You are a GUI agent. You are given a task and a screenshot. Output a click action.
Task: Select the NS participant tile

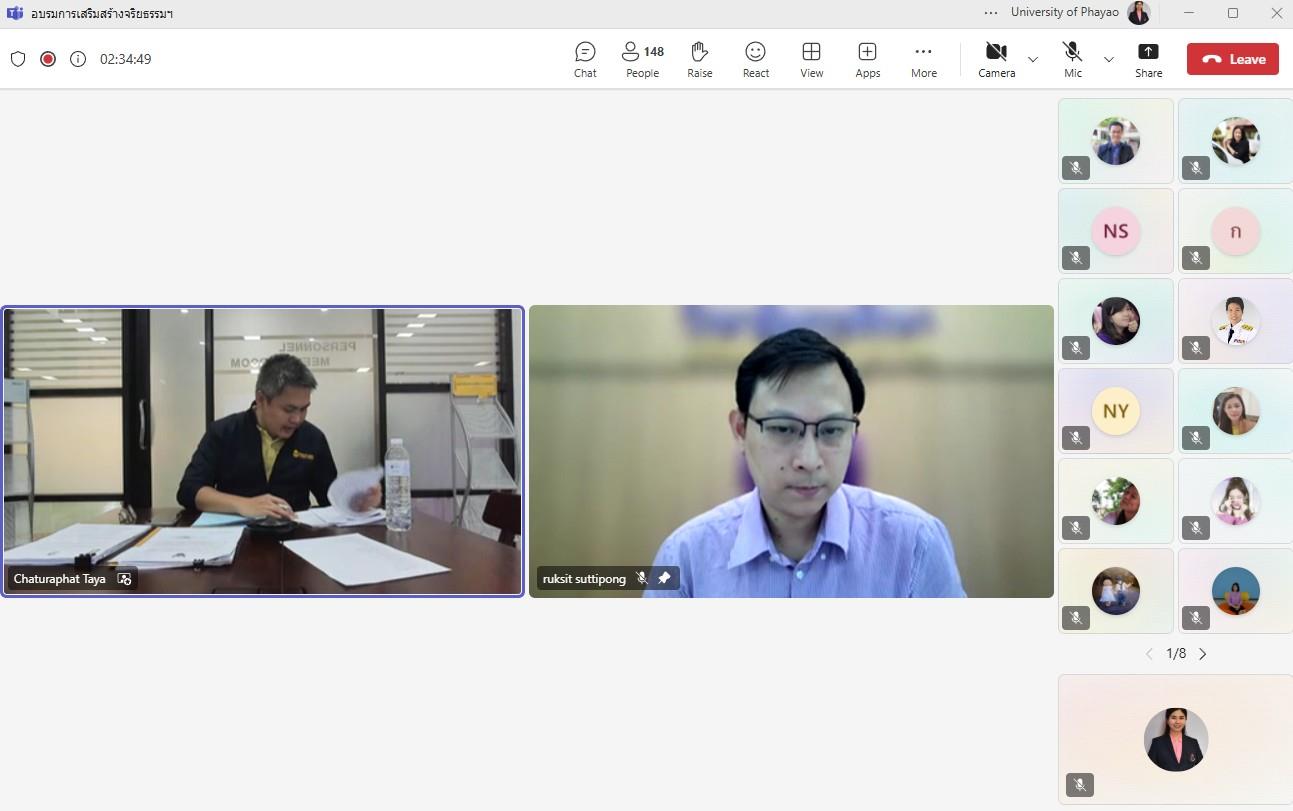[1116, 231]
